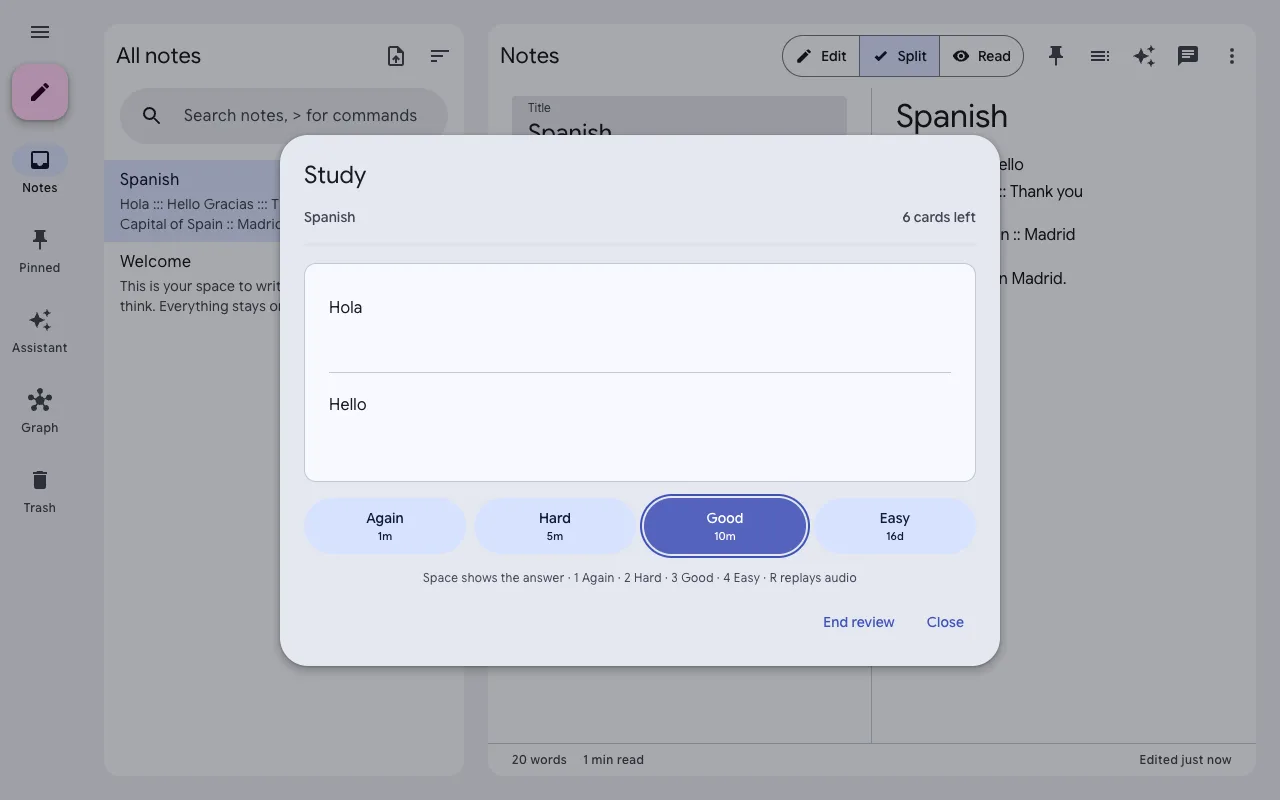Rate the card as Again 1m
Screen dimensions: 1280x800
(x=385, y=526)
